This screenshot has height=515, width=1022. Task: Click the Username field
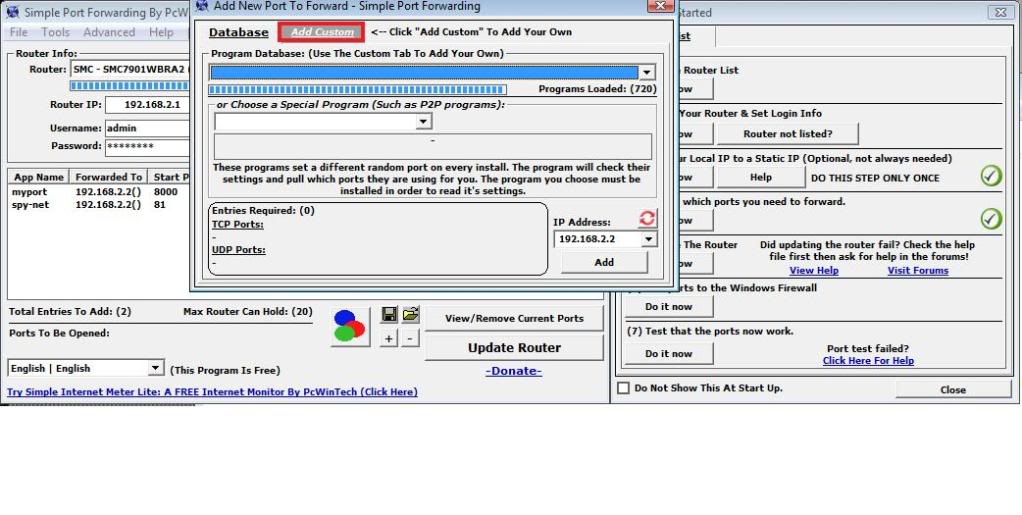[147, 128]
